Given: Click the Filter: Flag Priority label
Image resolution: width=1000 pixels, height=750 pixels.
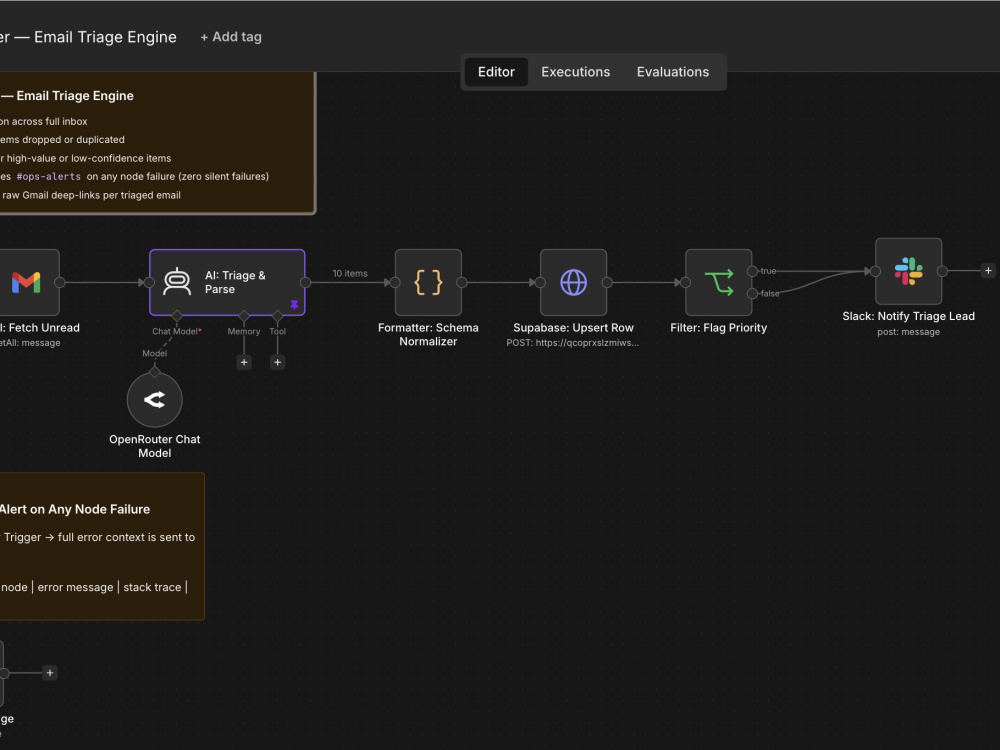Looking at the screenshot, I should point(719,328).
